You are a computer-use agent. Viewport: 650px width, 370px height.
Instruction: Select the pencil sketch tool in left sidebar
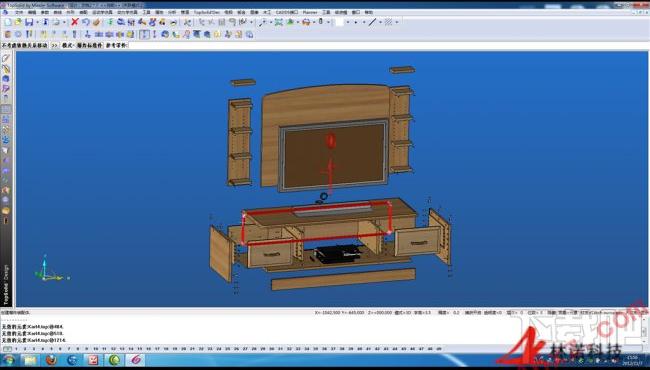[x=6, y=58]
